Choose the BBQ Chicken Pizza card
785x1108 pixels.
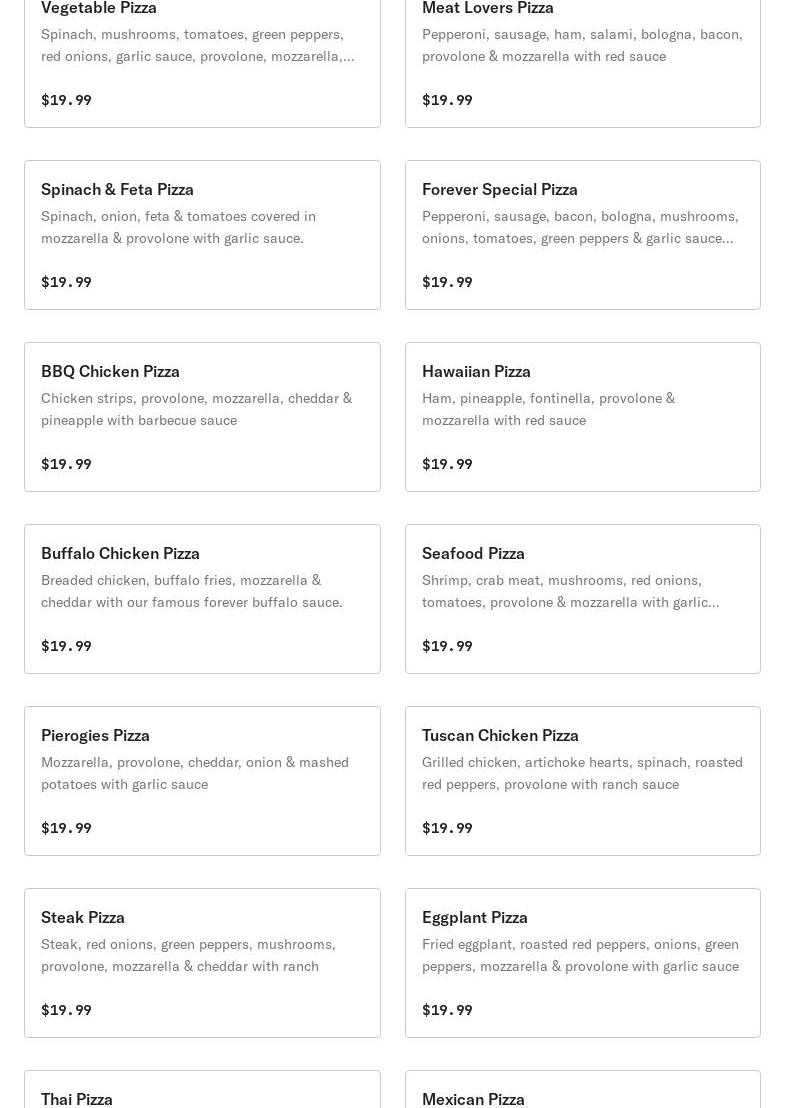202,417
